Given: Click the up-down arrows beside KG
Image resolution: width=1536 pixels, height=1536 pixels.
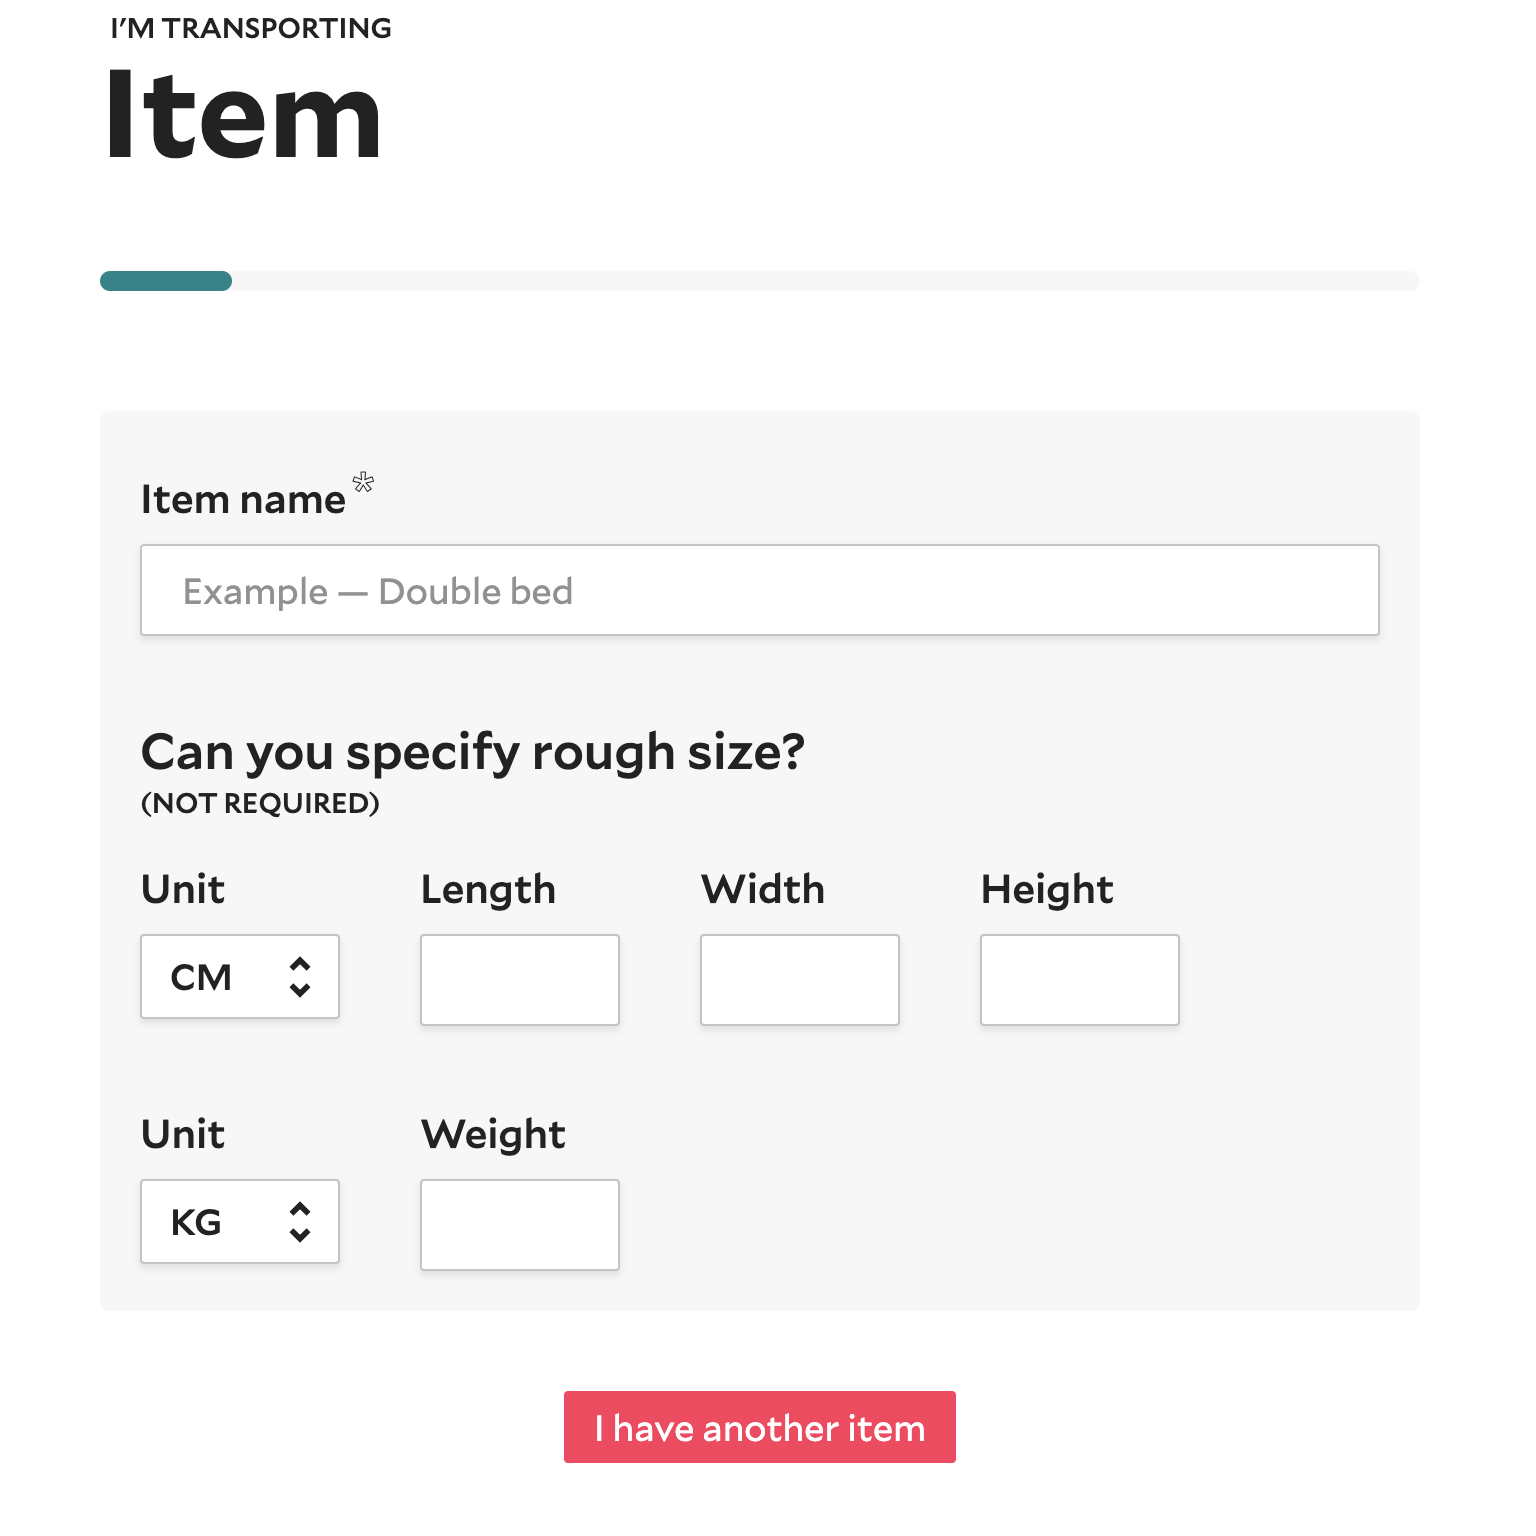Looking at the screenshot, I should coord(300,1222).
